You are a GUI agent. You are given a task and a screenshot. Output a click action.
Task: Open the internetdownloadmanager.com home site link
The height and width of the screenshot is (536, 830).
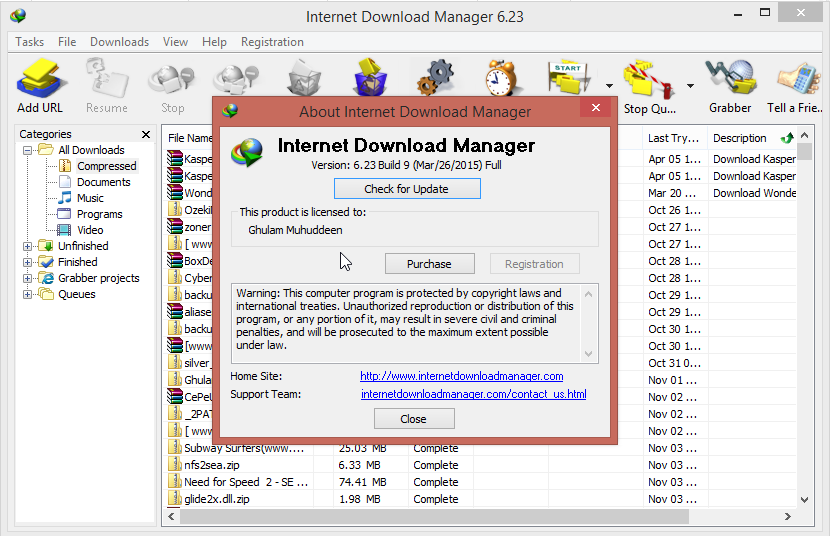462,376
